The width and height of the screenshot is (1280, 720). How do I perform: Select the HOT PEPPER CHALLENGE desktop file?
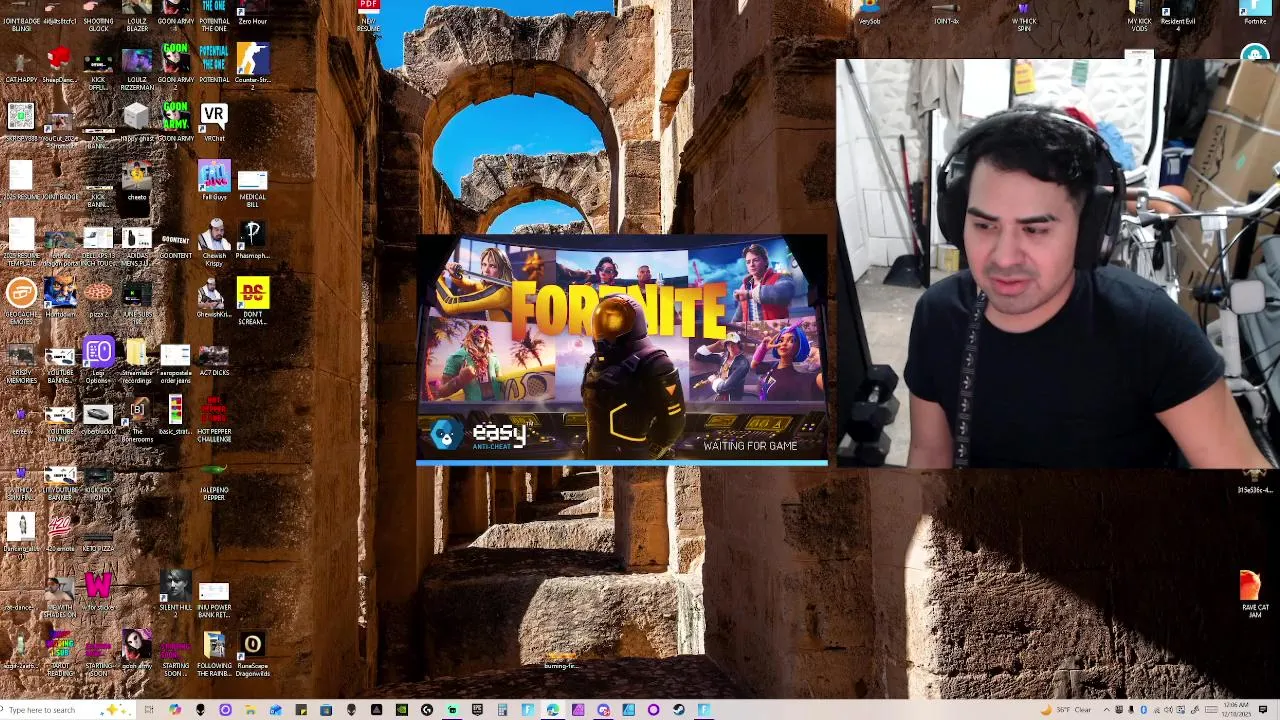(214, 420)
